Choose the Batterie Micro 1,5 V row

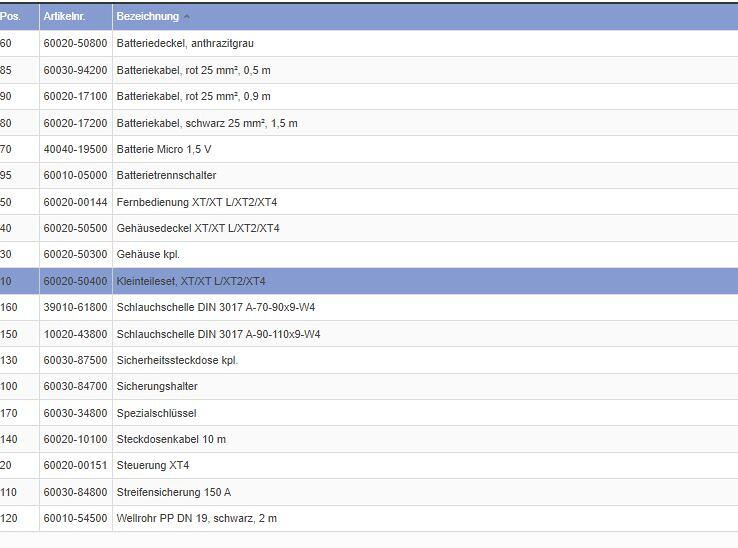point(163,149)
